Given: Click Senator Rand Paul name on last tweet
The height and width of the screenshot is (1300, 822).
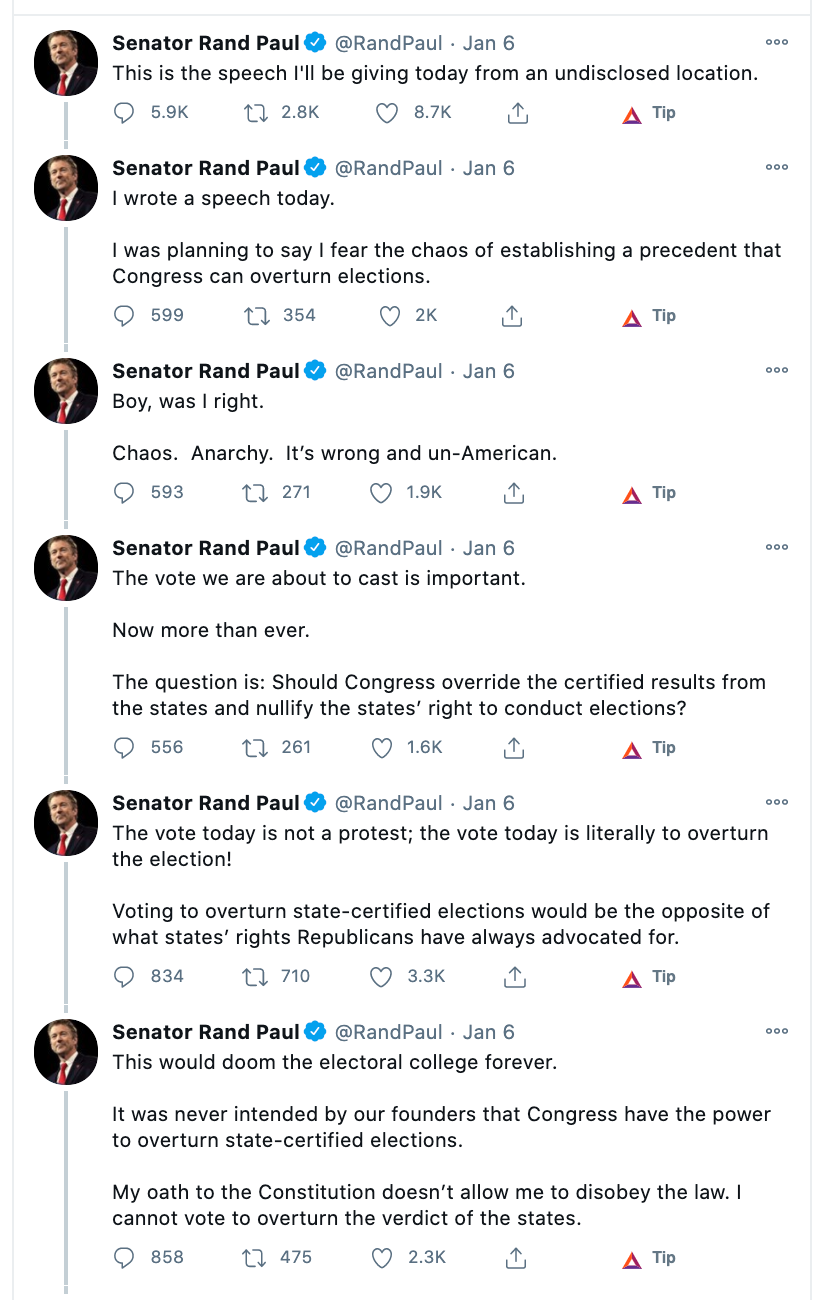Looking at the screenshot, I should click(x=206, y=1032).
